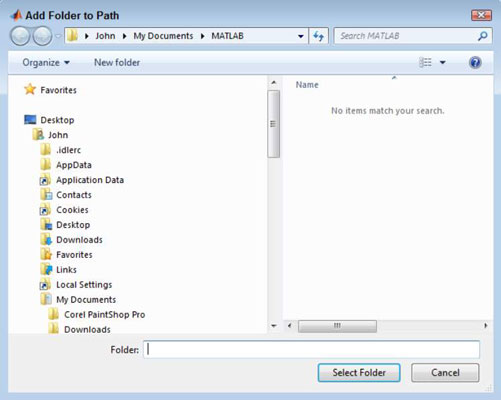Click the Downloads icon under John

(46, 239)
